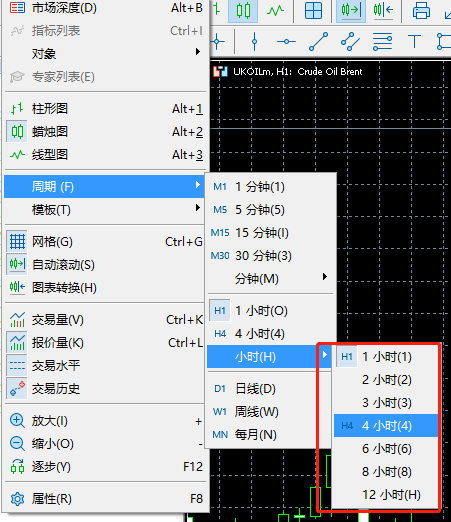Open Properties (属性(R)) menu entry
451x522 pixels.
(104, 499)
